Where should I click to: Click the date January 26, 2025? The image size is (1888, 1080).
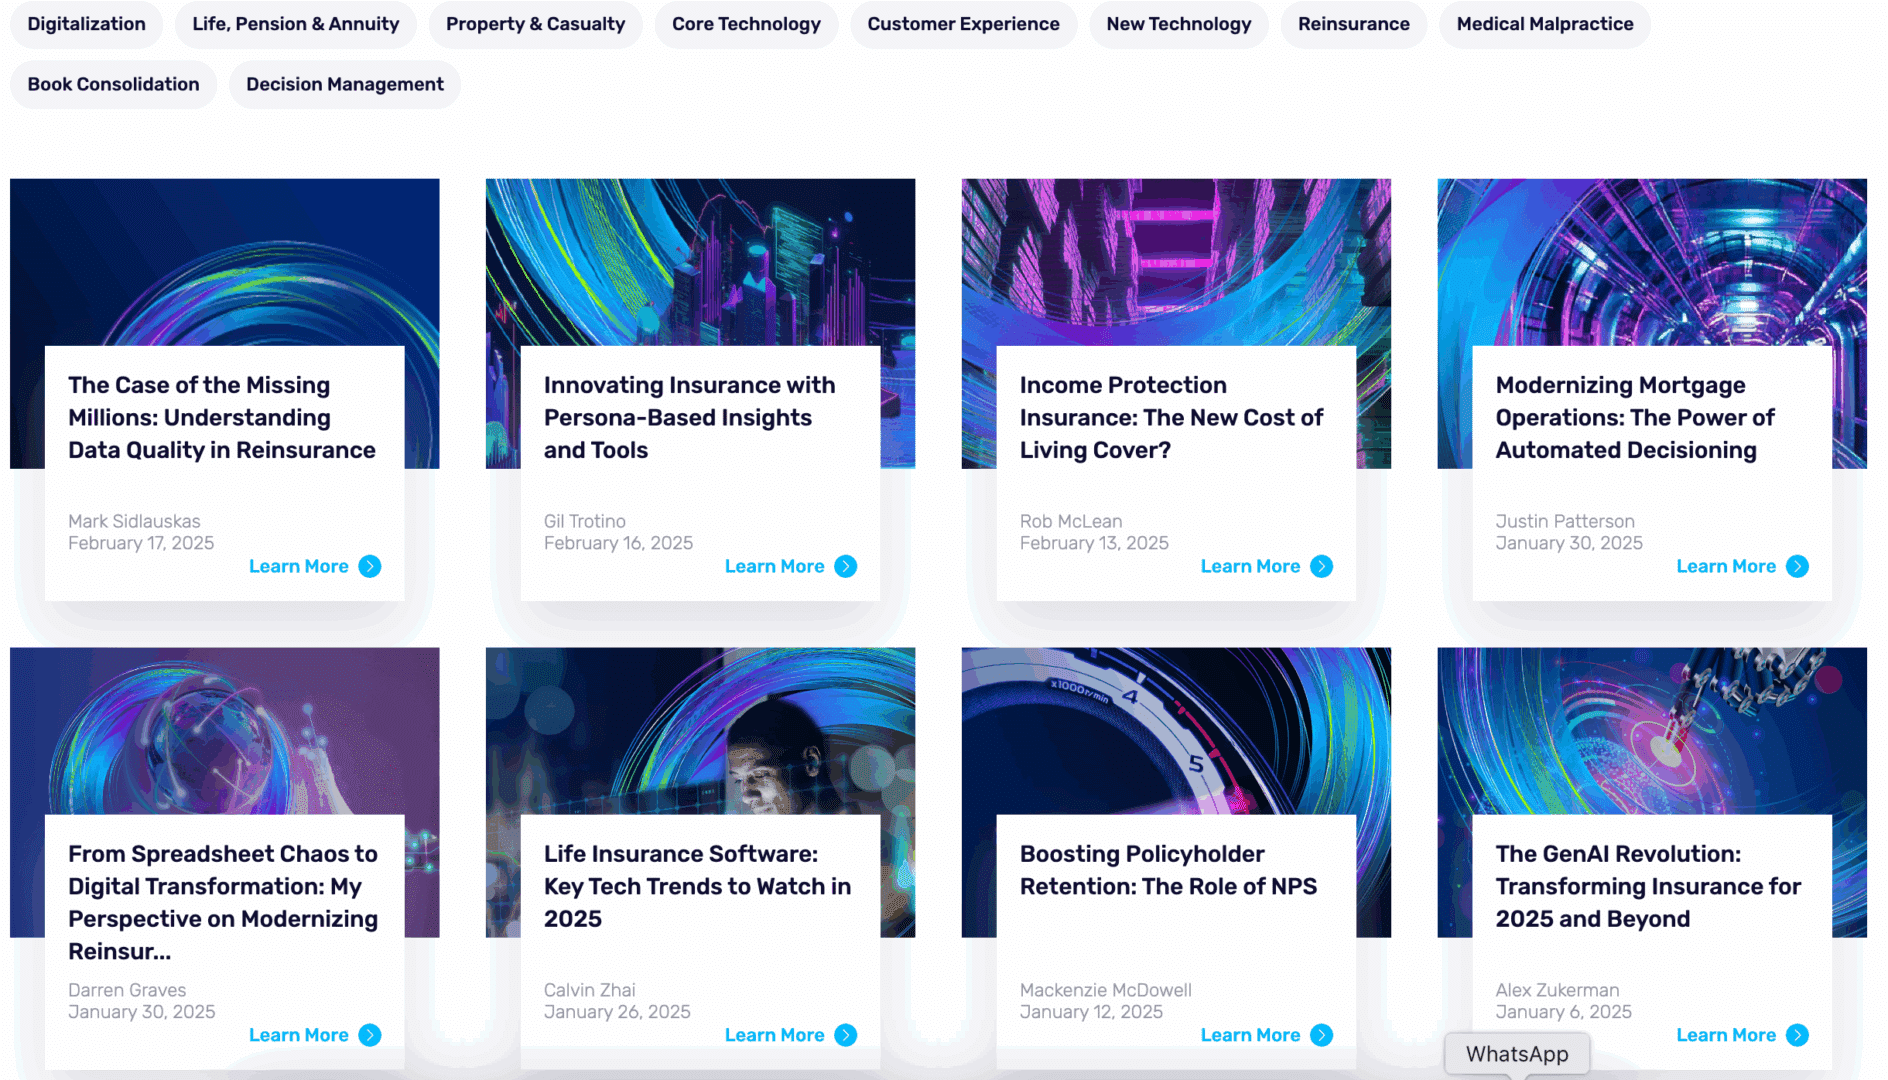tap(617, 1012)
